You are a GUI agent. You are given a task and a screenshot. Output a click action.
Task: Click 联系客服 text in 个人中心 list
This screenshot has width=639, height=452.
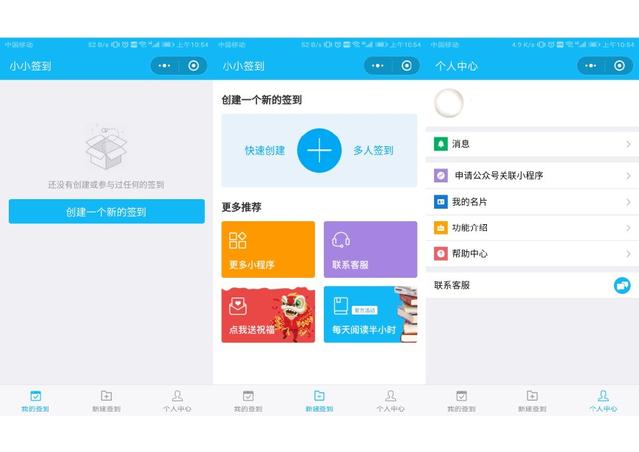(x=452, y=285)
